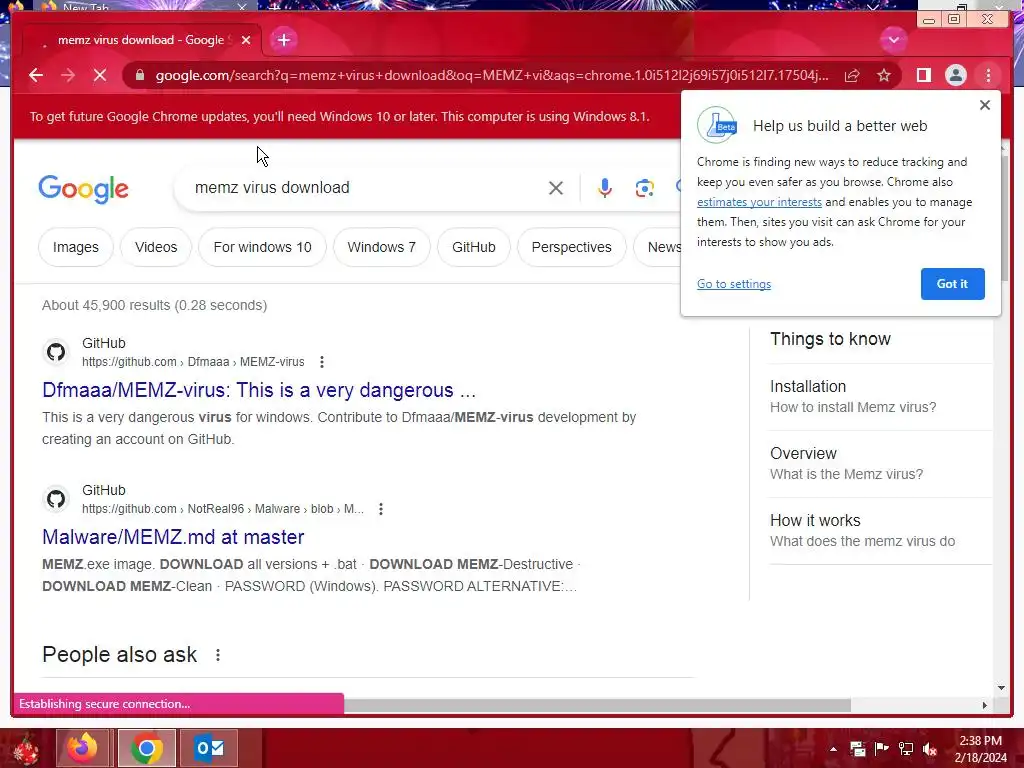
Task: Open a new tab with plus button
Action: (283, 40)
